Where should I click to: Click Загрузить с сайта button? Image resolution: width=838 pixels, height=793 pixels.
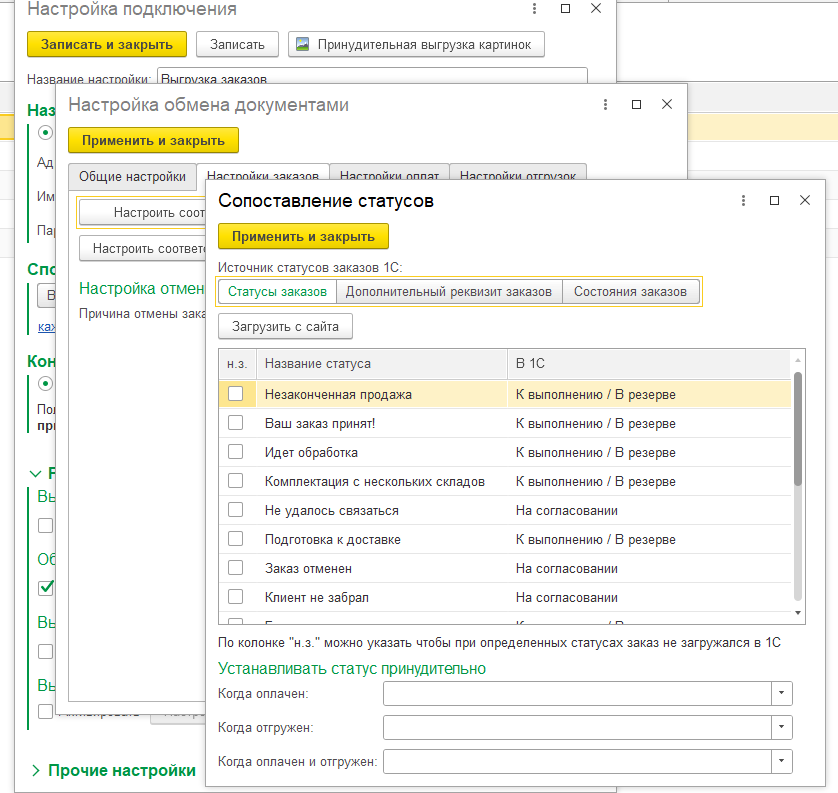tap(285, 326)
